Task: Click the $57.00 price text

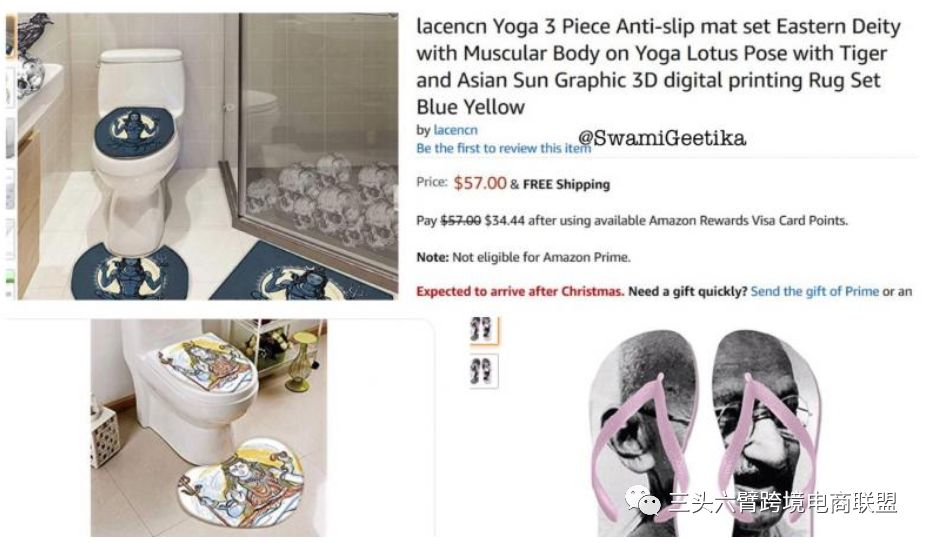Action: point(480,183)
